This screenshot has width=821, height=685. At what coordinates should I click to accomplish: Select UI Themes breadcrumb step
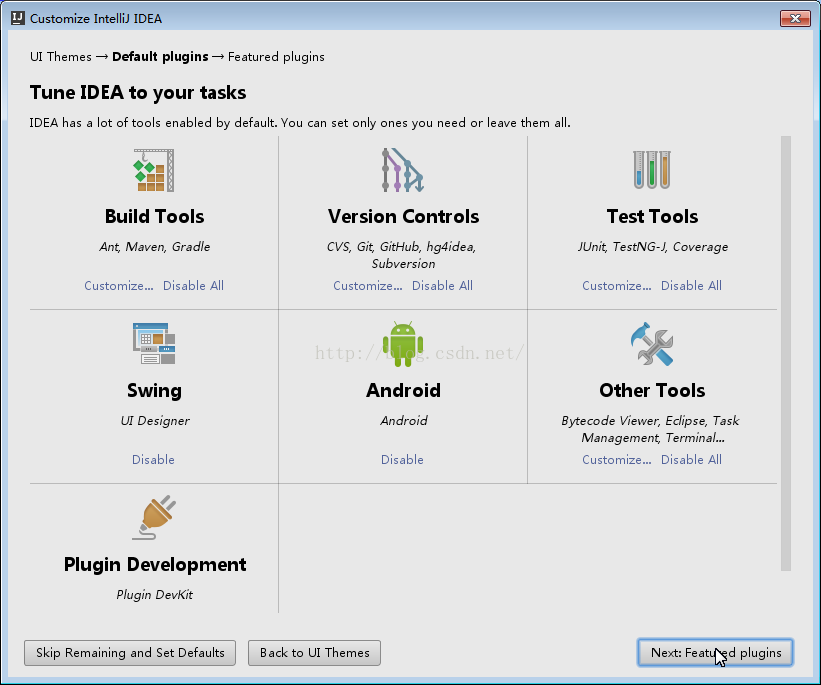(x=61, y=57)
